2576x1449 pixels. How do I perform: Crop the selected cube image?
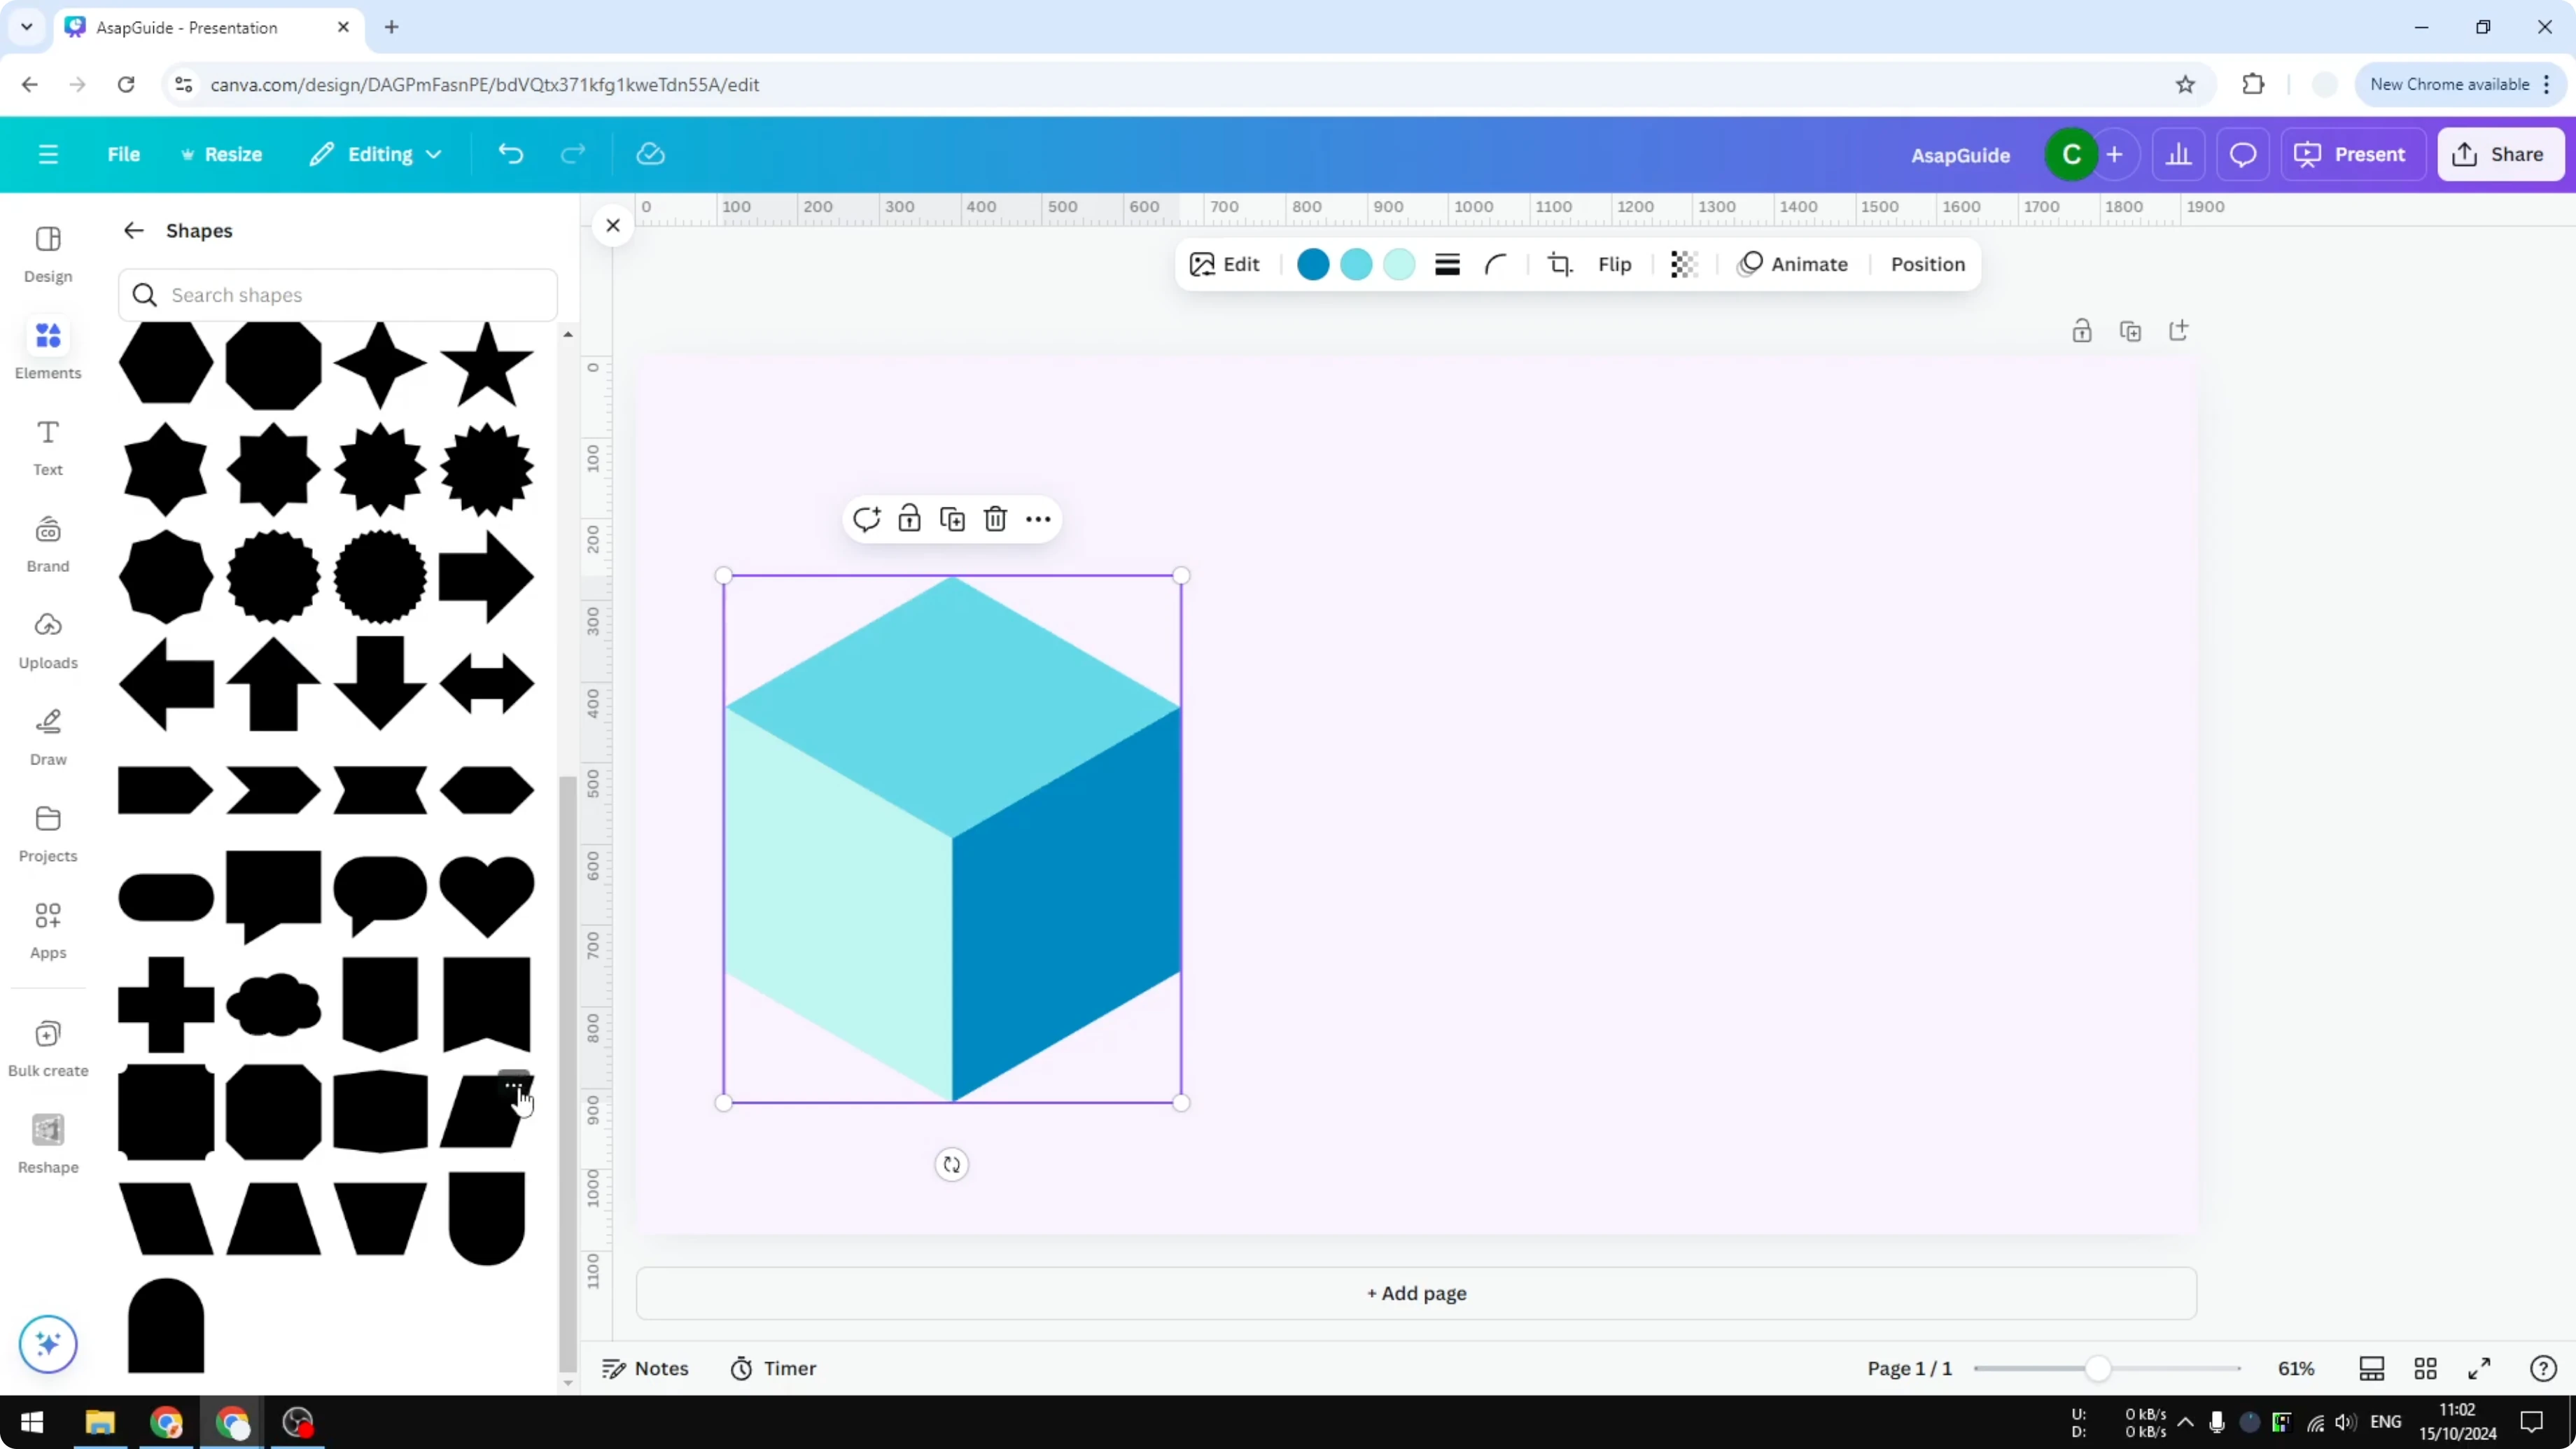[1560, 264]
